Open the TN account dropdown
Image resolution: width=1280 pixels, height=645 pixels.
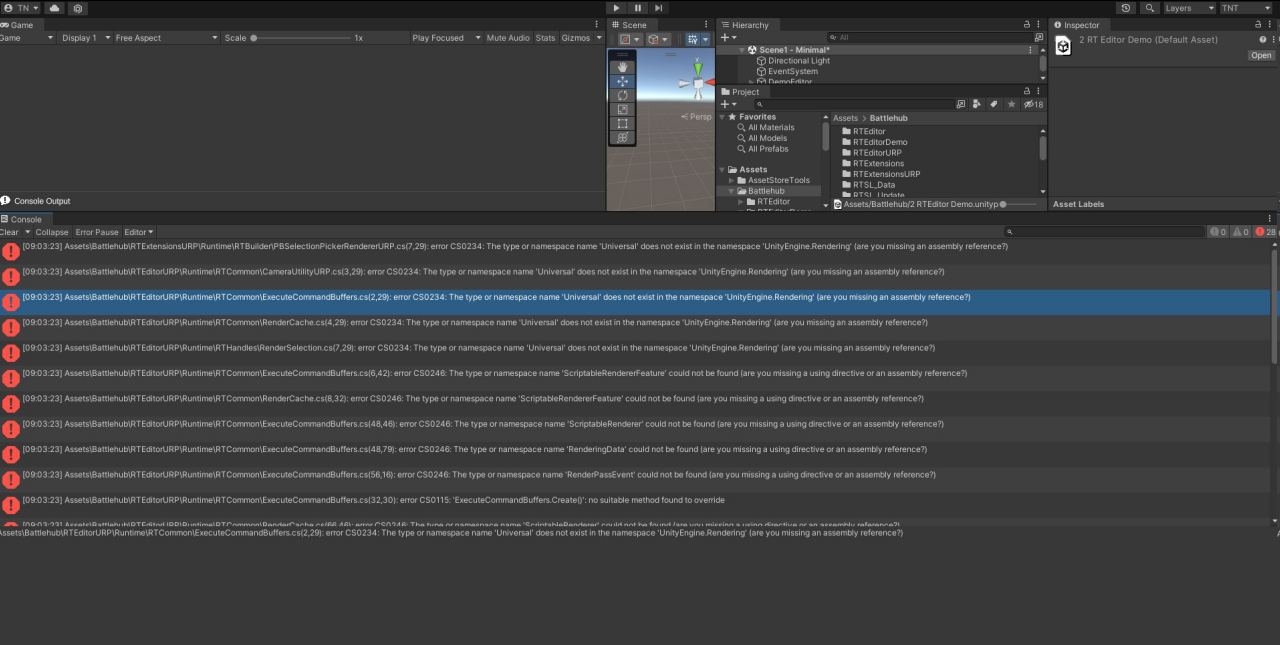click(21, 8)
